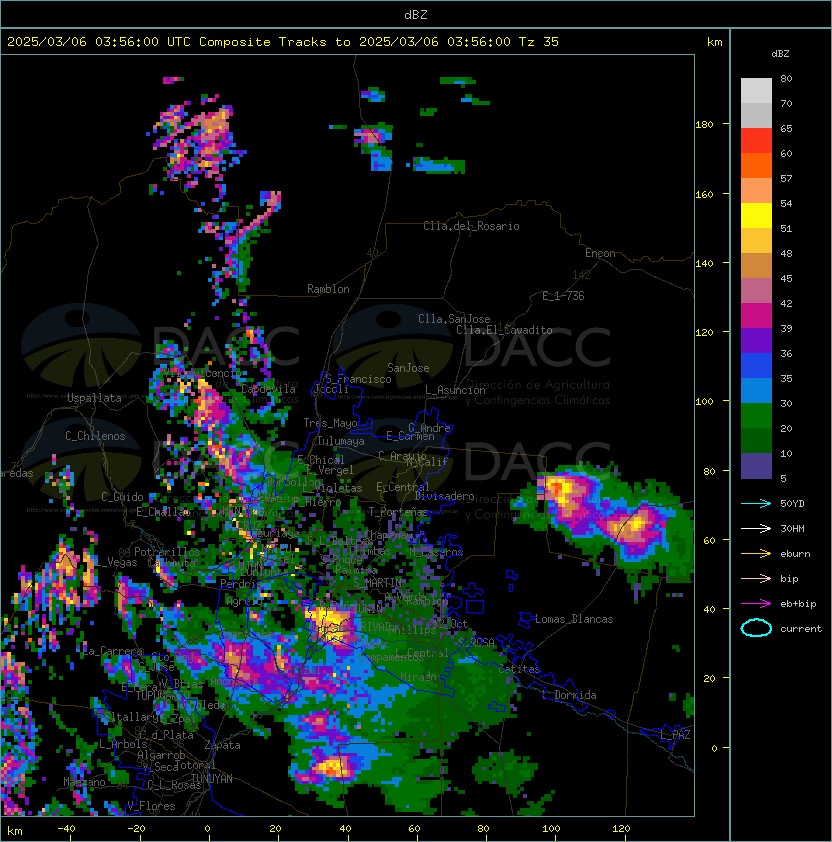Select the brown legend color band

[x=756, y=266]
